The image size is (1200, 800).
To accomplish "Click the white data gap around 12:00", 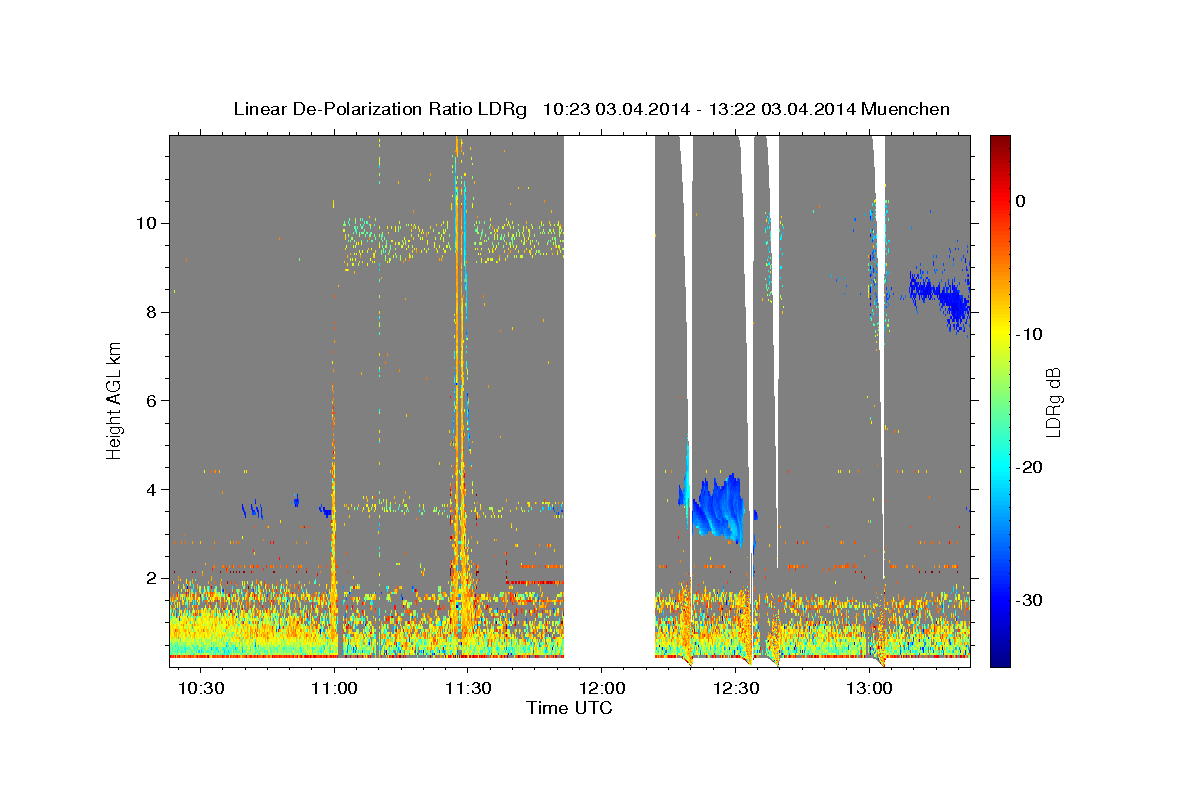I will (x=609, y=400).
